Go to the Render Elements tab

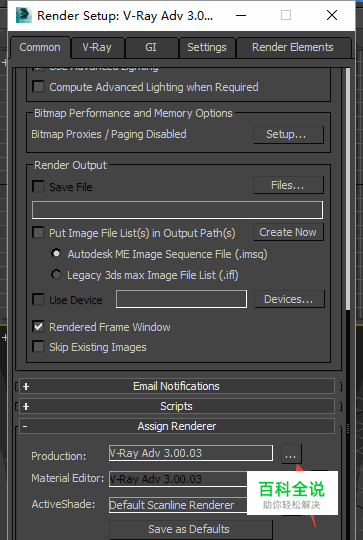pyautogui.click(x=293, y=48)
